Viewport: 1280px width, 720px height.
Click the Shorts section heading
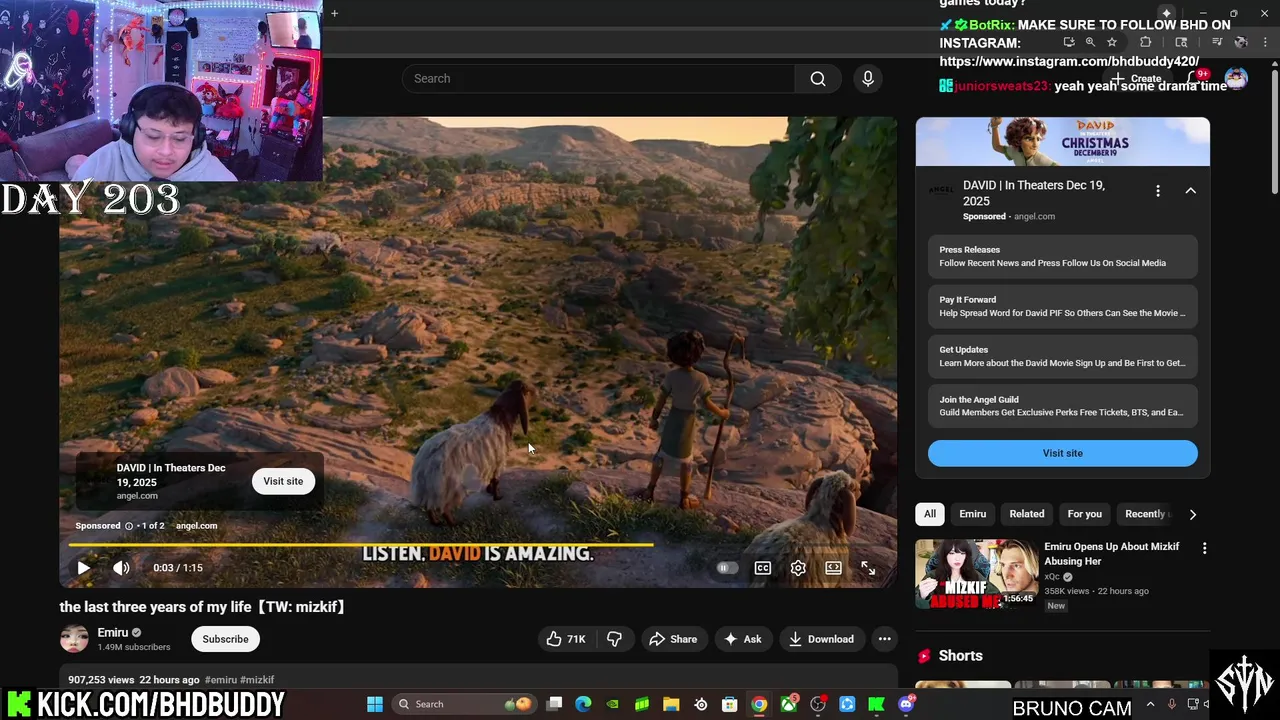(960, 656)
